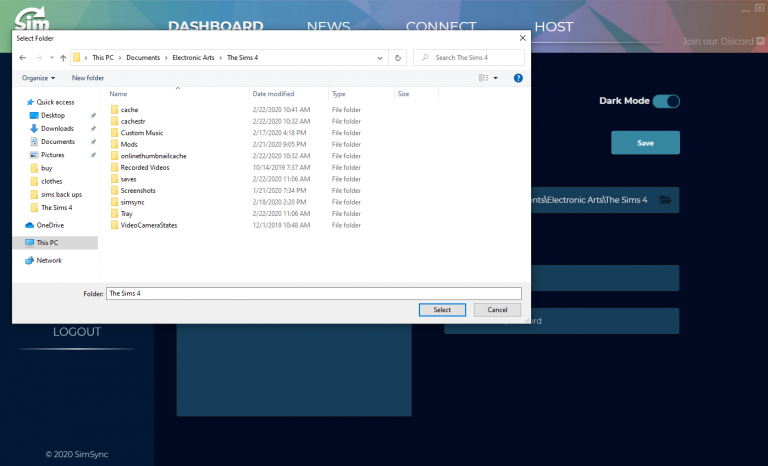Select the onlinethumbnailcache folder
Viewport: 768px width, 466px height.
(153, 156)
